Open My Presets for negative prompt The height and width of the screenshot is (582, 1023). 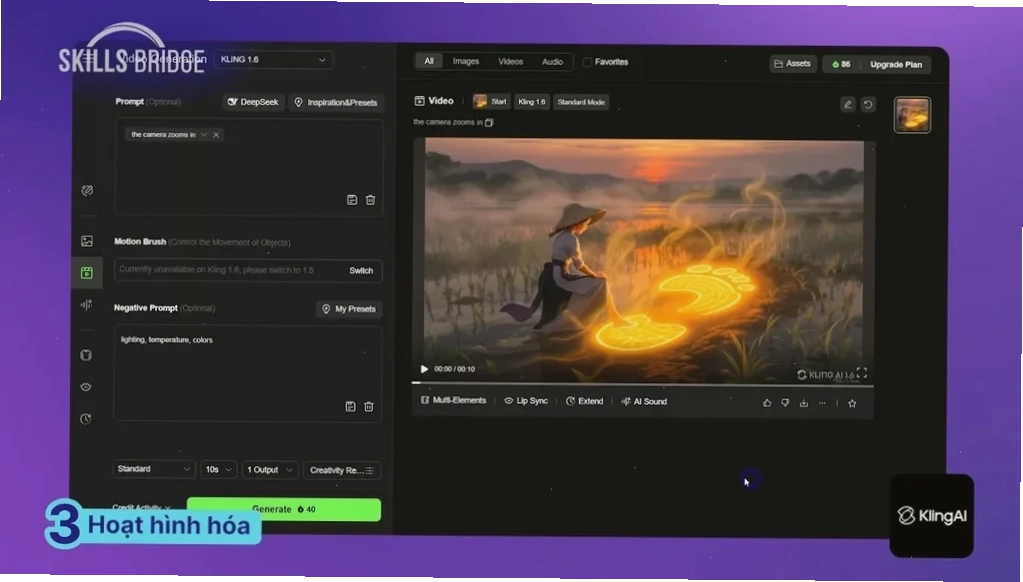pyautogui.click(x=349, y=309)
